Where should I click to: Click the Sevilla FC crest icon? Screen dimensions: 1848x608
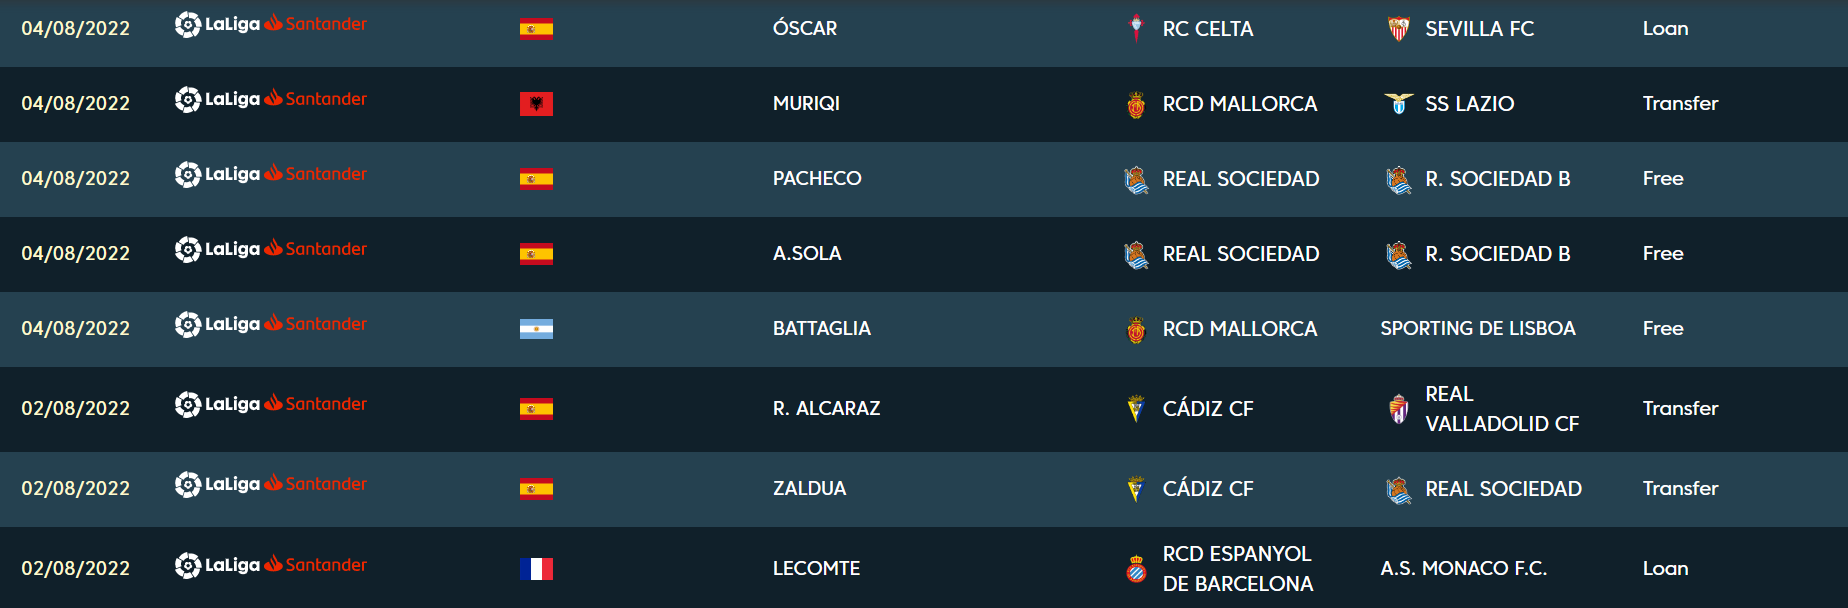coord(1398,29)
